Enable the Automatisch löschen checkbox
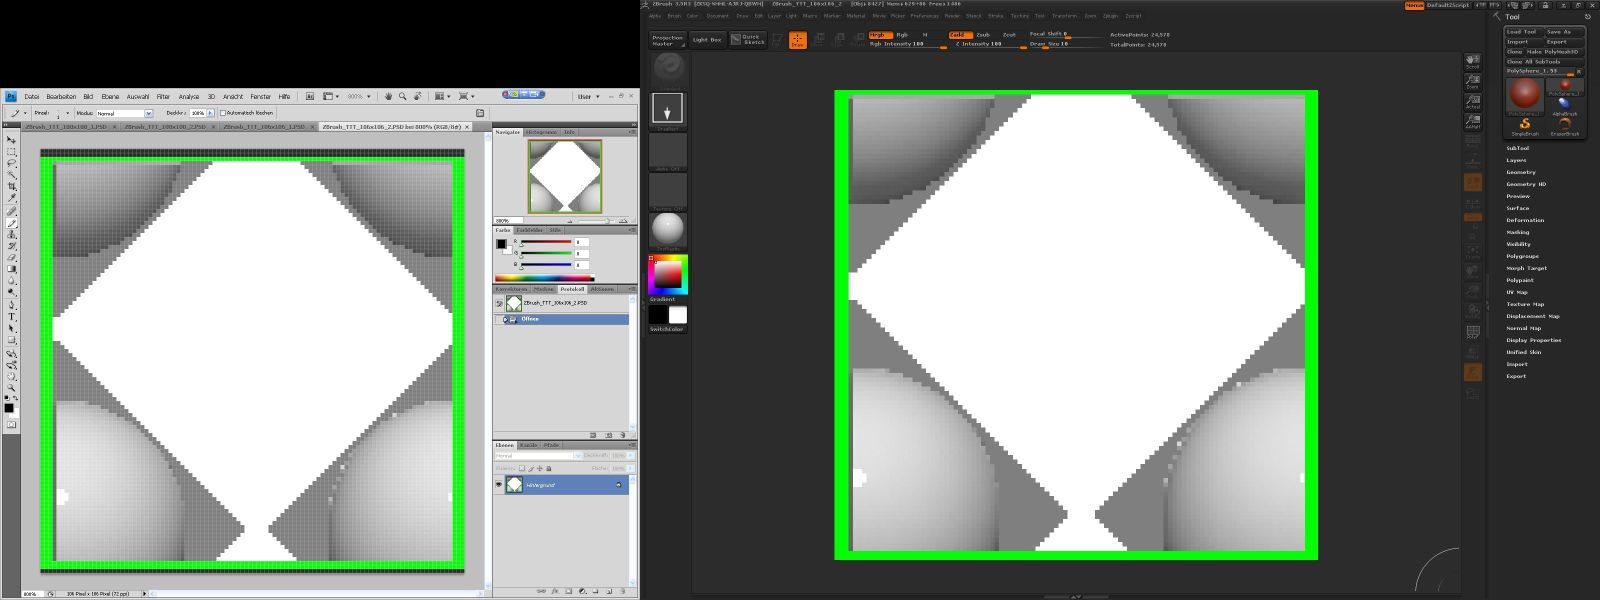The width and height of the screenshot is (1600, 600). point(223,113)
